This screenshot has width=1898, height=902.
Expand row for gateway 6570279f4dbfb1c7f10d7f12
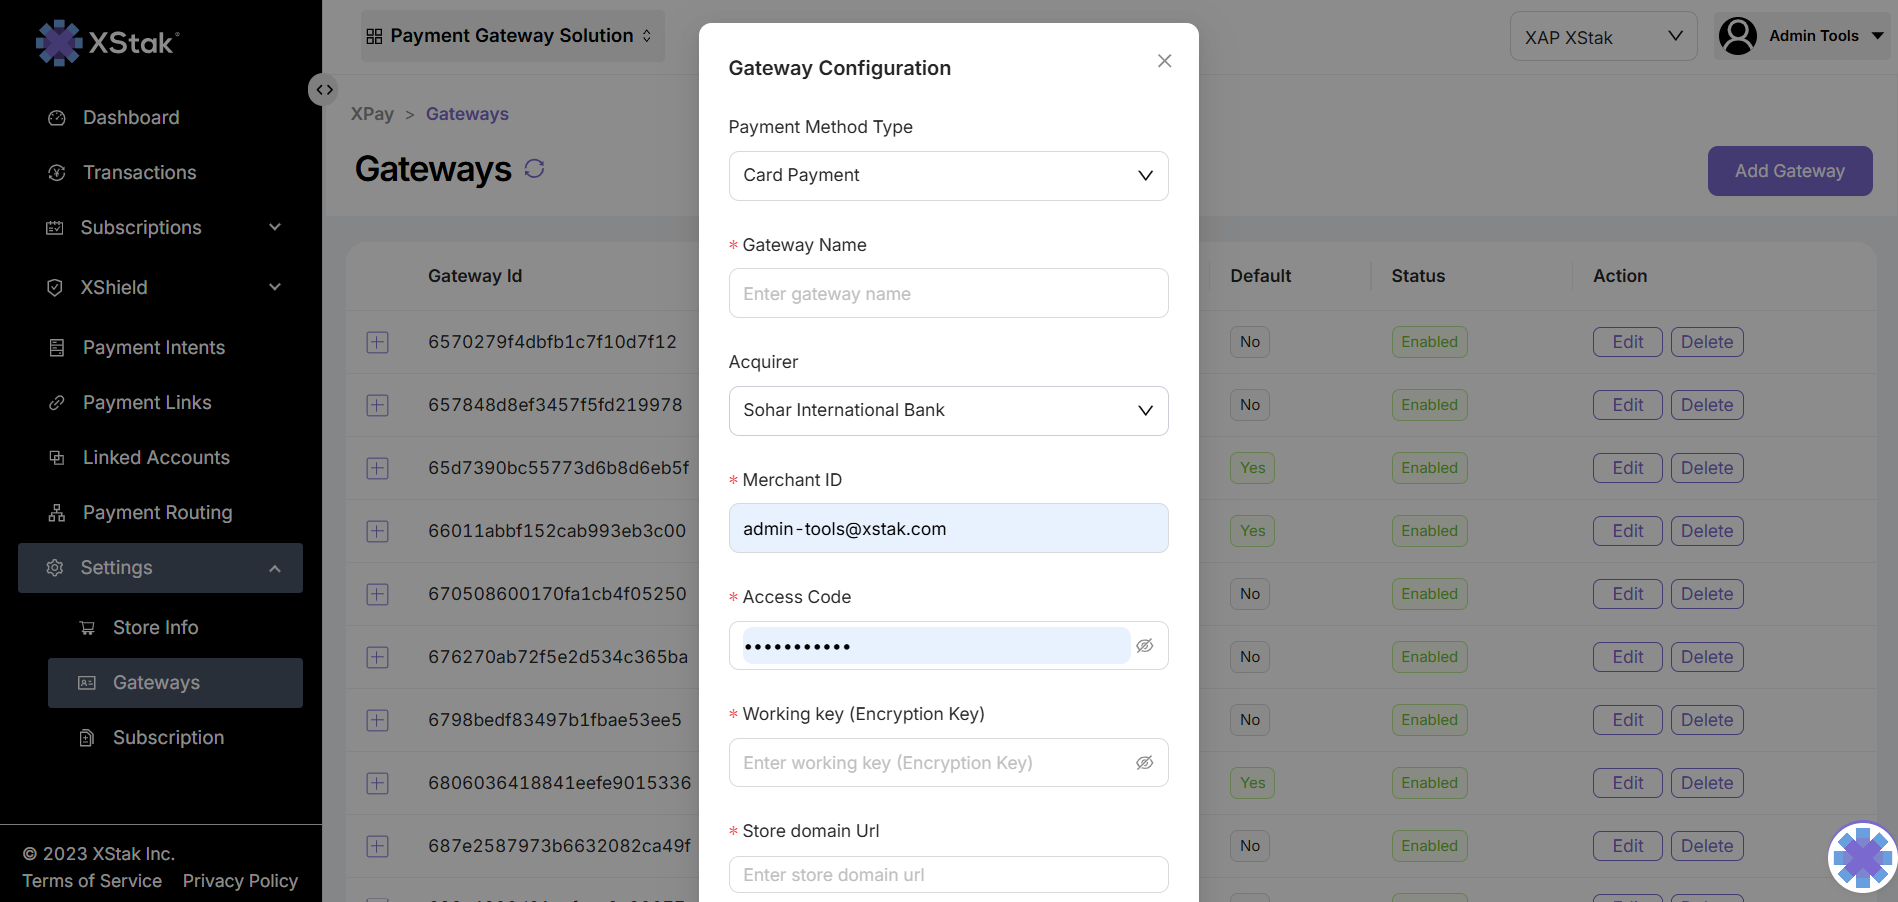point(377,342)
